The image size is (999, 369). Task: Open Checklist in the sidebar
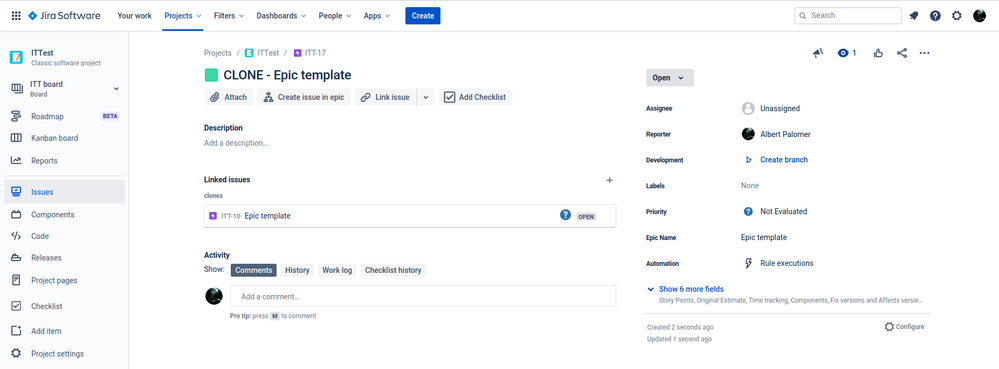tap(65, 306)
